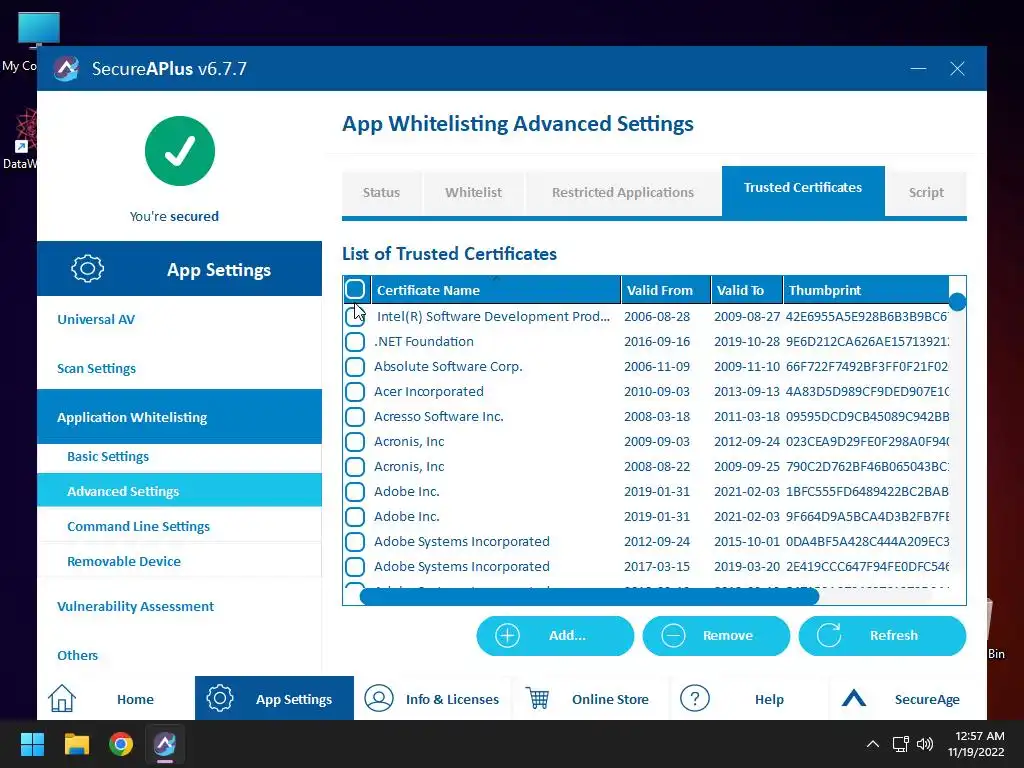
Task: Toggle the select-all certificates header checkbox
Action: (355, 289)
